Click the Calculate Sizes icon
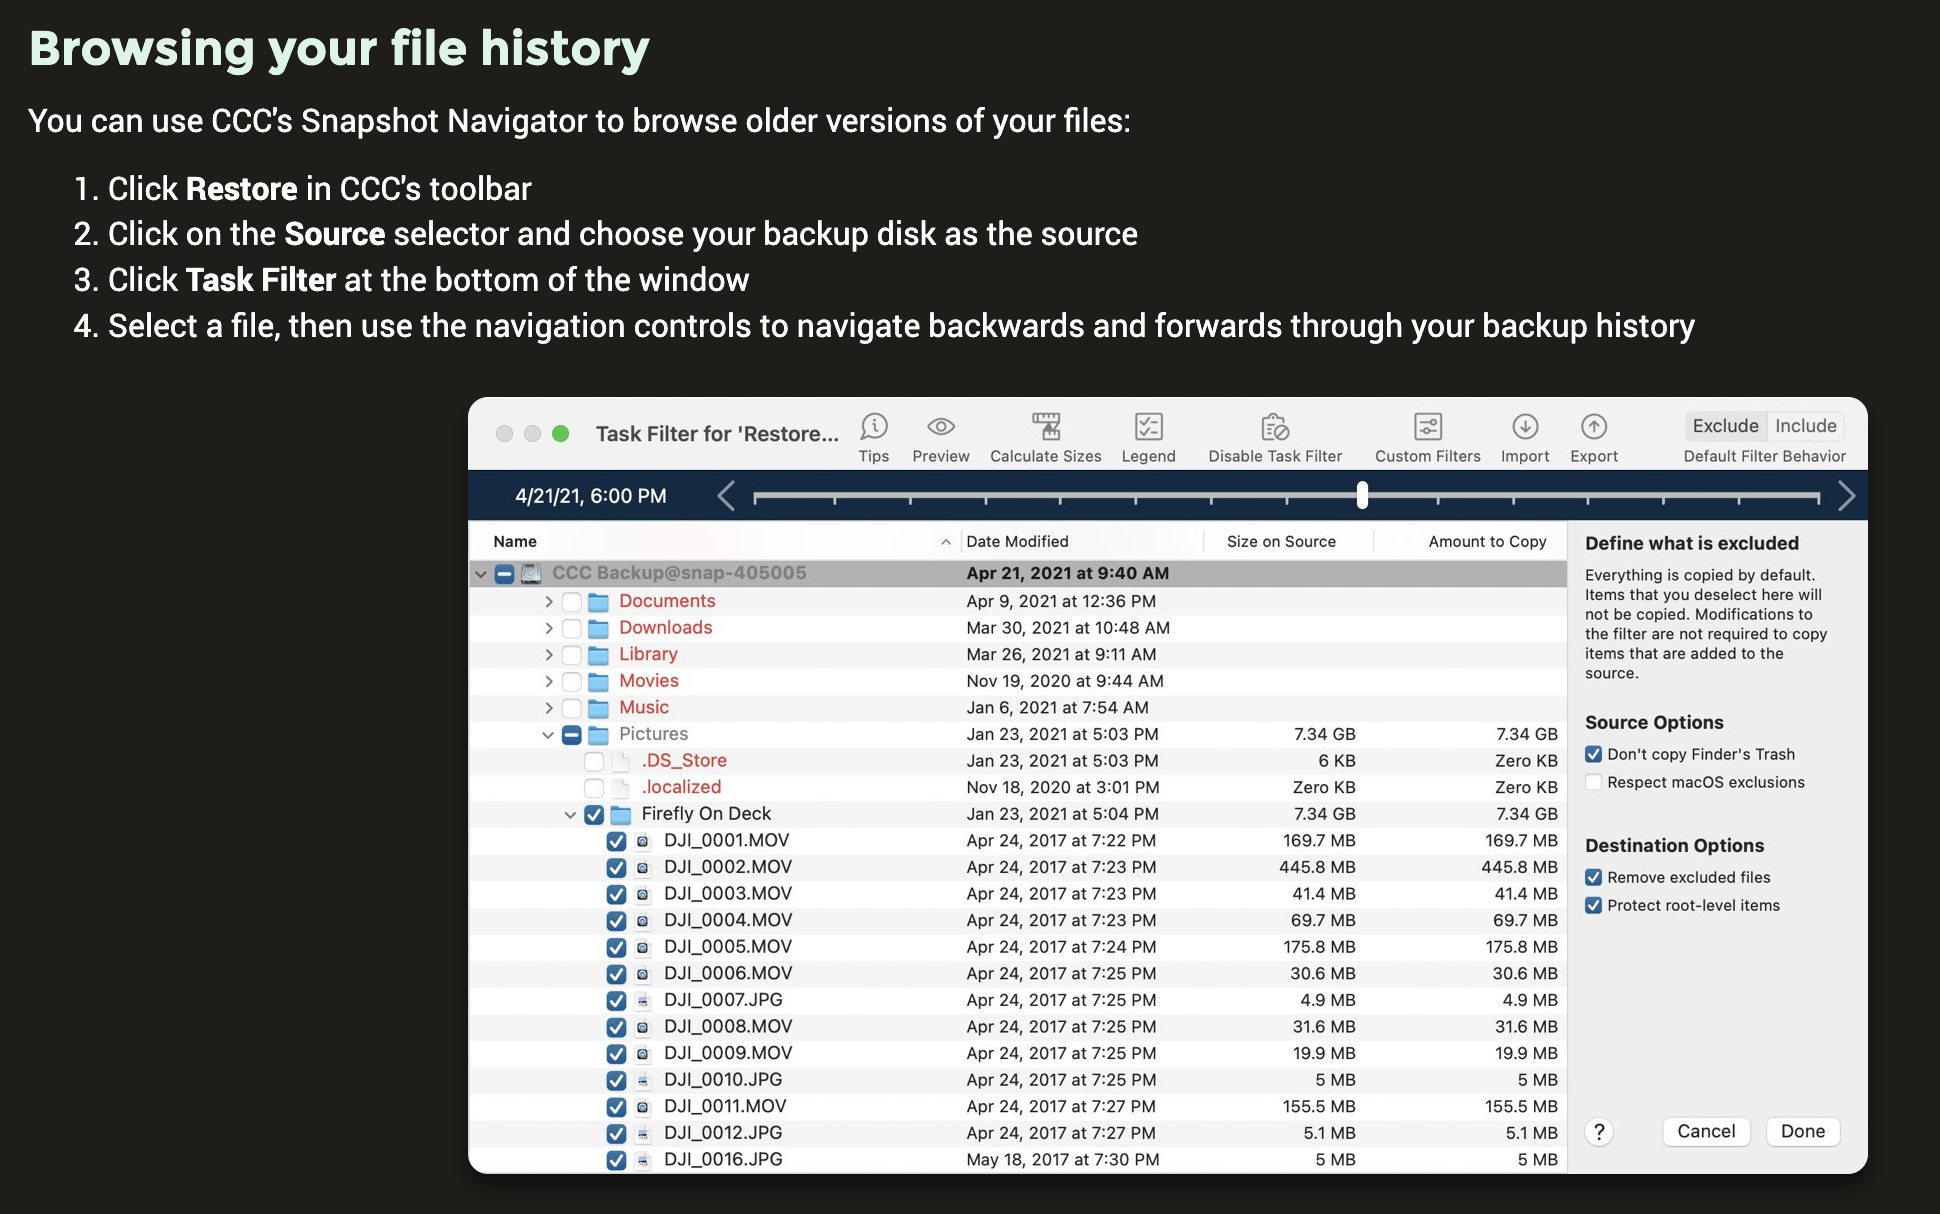1940x1214 pixels. click(1045, 428)
